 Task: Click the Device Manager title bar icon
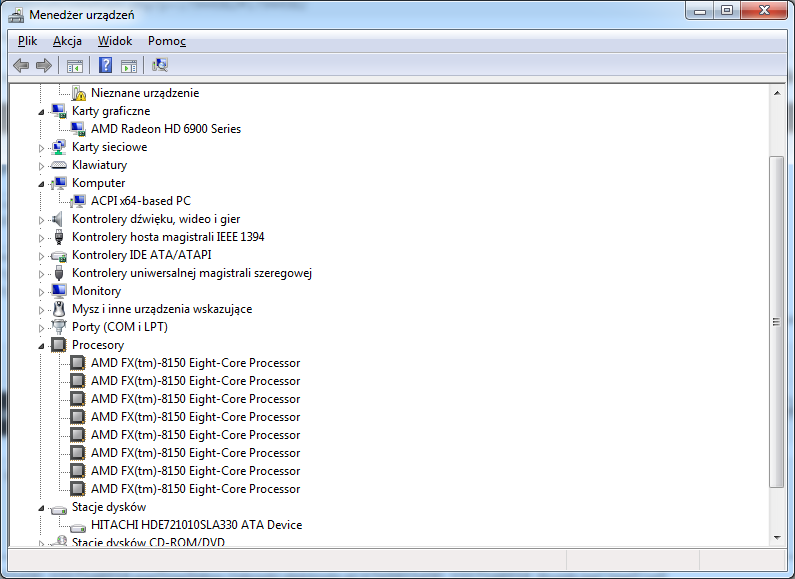coord(16,15)
